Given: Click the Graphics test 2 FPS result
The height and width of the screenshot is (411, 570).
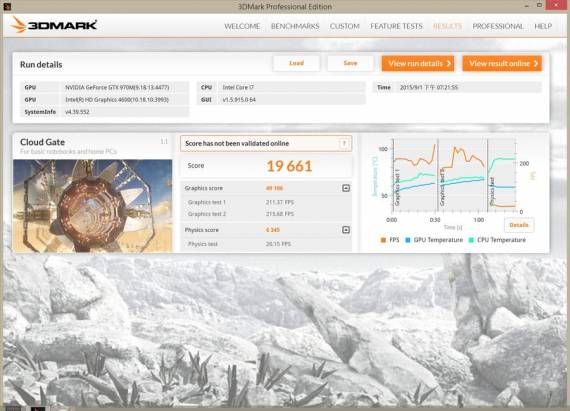Looking at the screenshot, I should (x=280, y=214).
